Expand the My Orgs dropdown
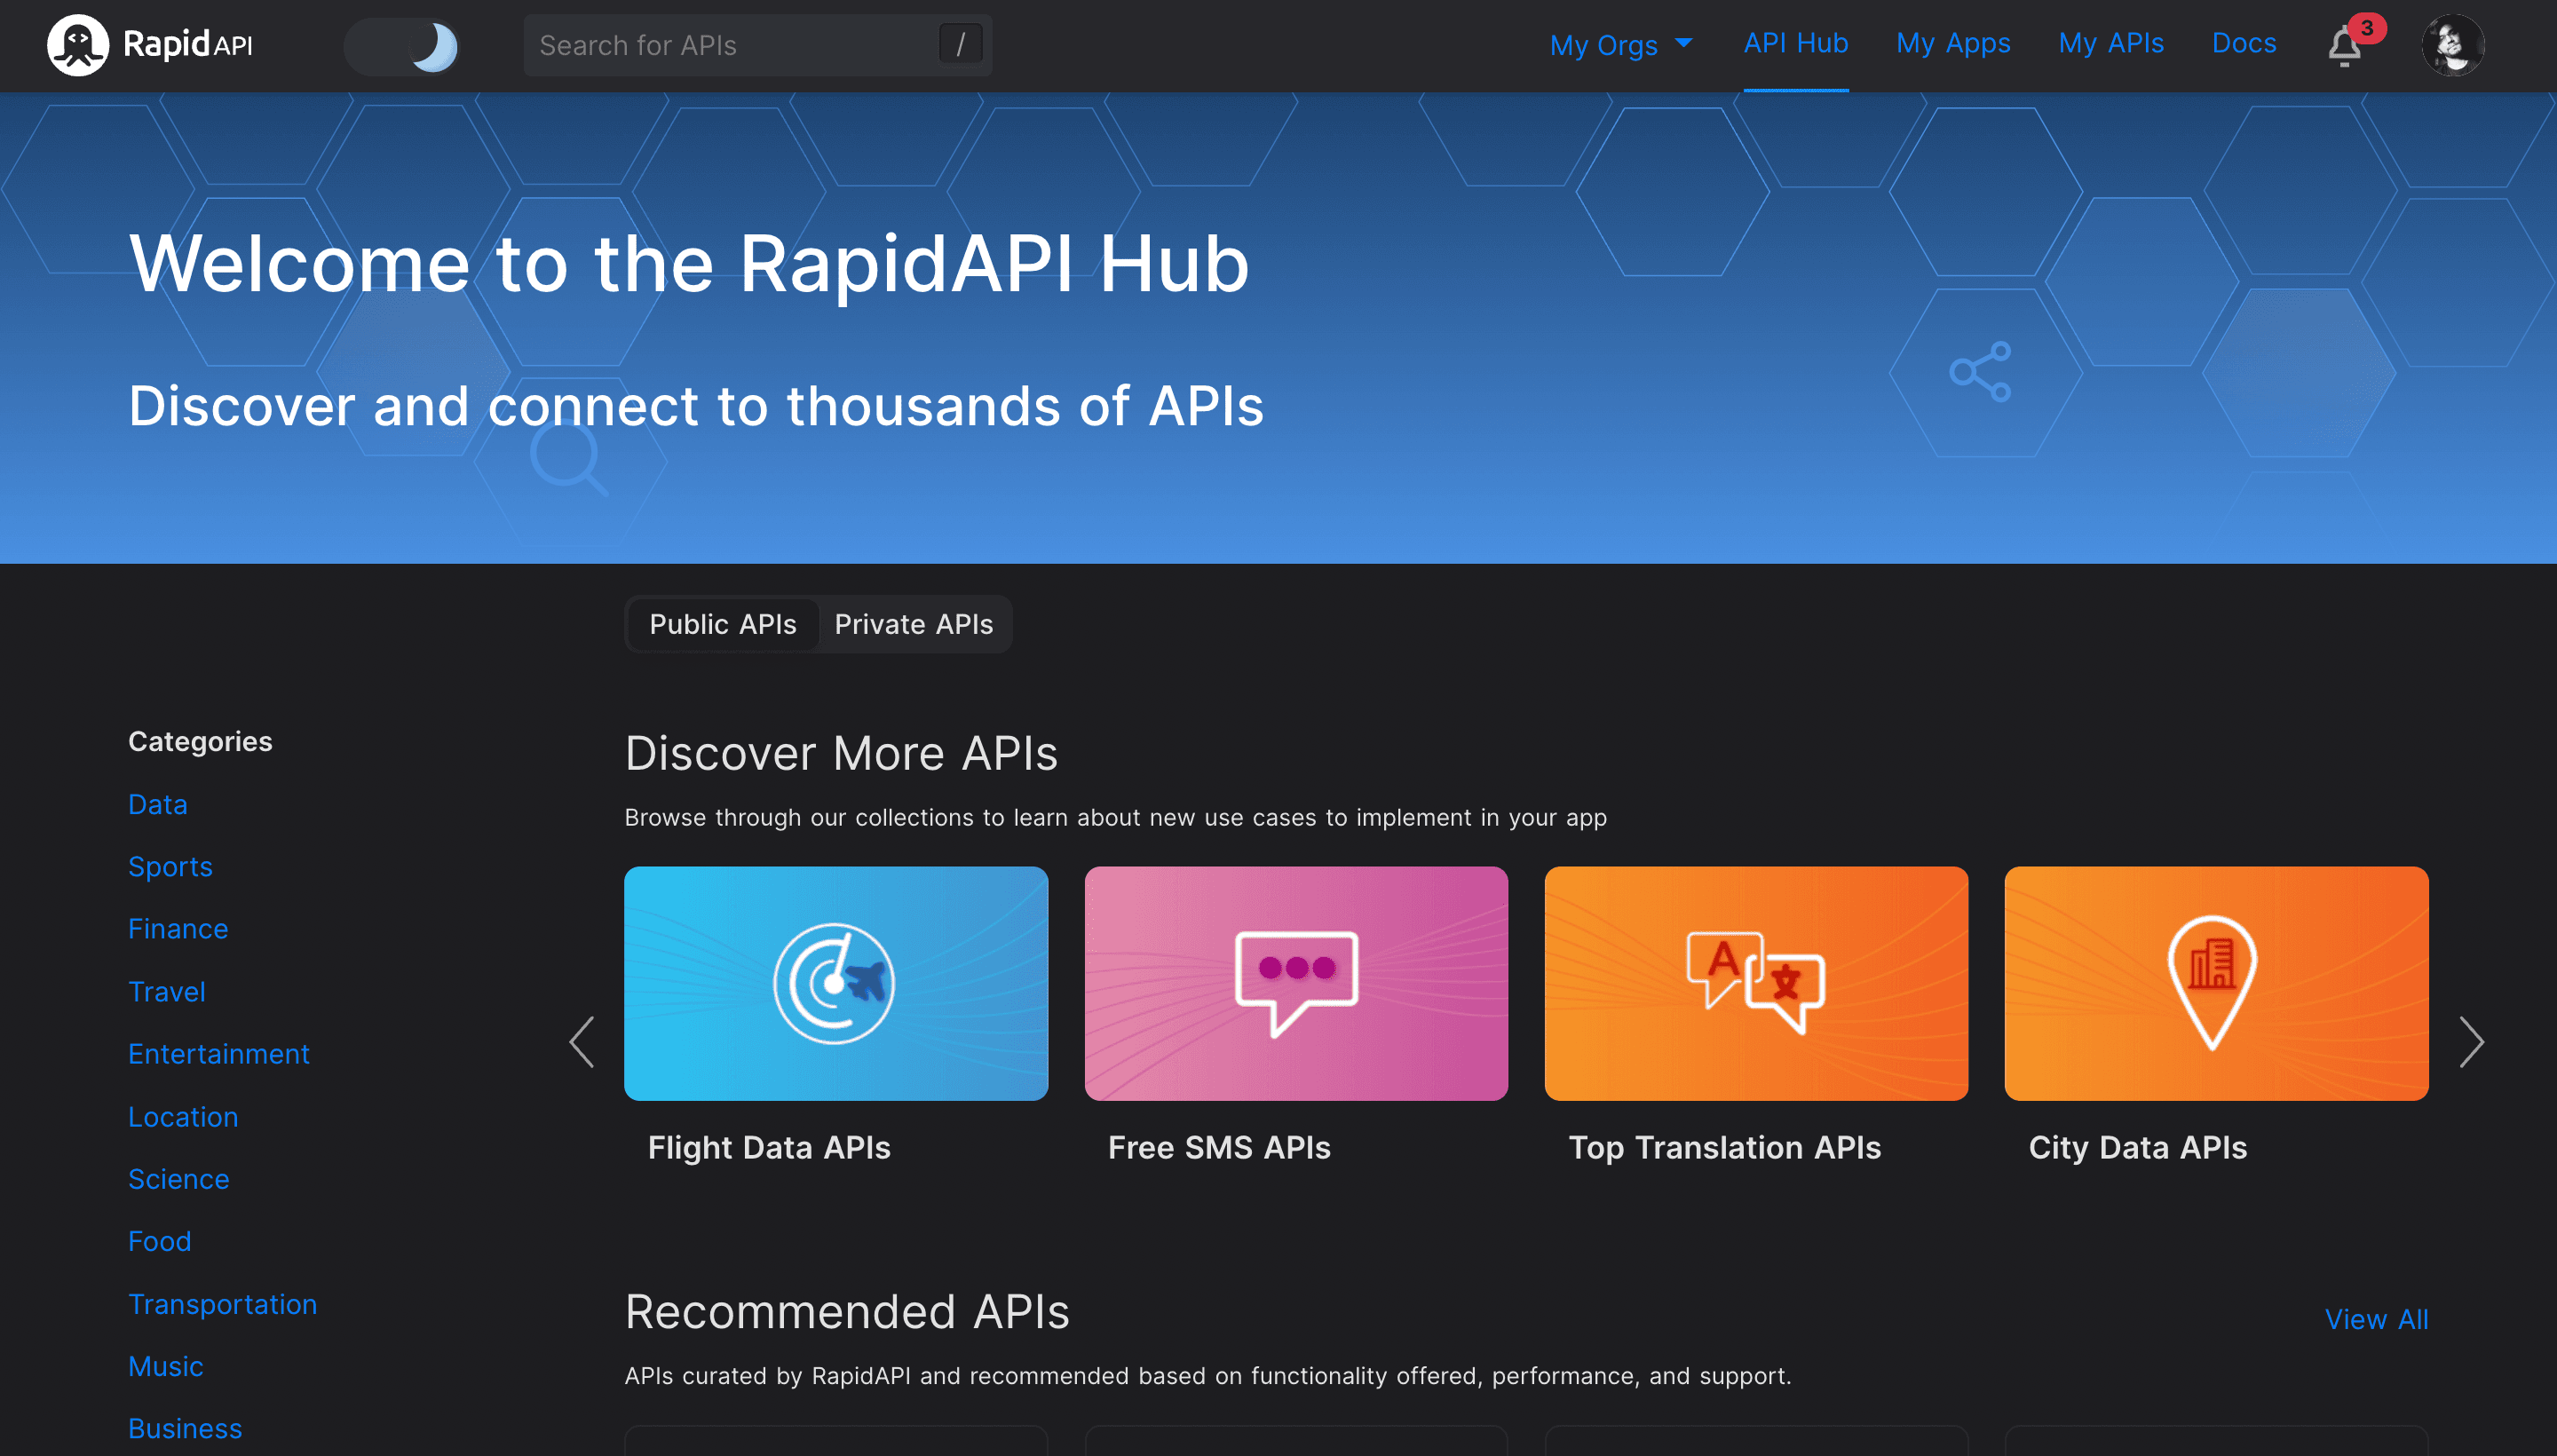 click(1621, 45)
